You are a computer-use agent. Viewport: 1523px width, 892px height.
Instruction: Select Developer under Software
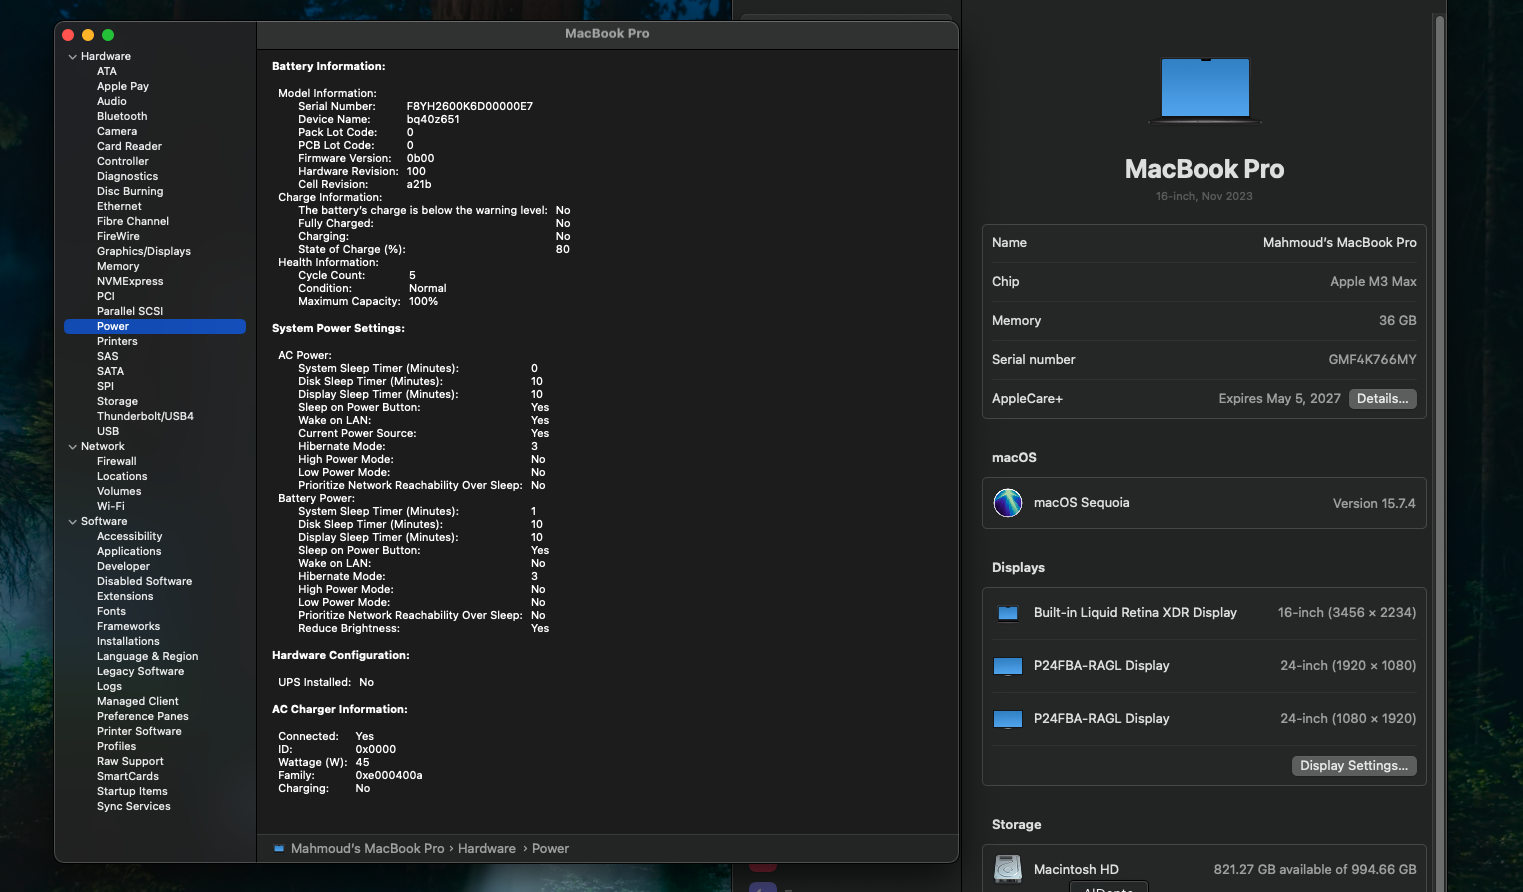pyautogui.click(x=123, y=567)
